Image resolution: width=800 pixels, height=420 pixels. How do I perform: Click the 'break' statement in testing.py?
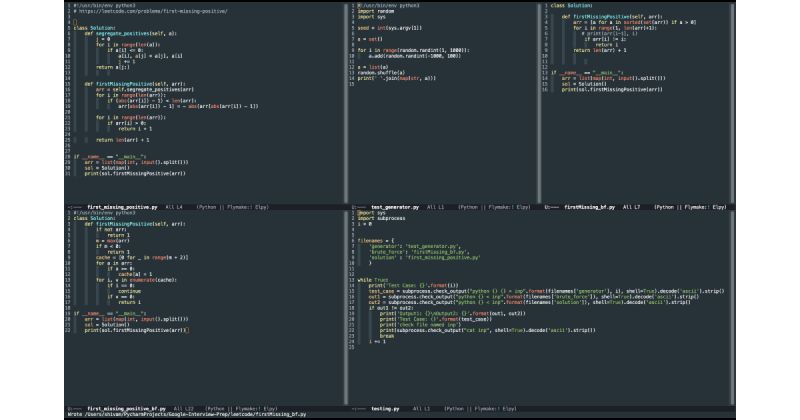click(x=387, y=336)
